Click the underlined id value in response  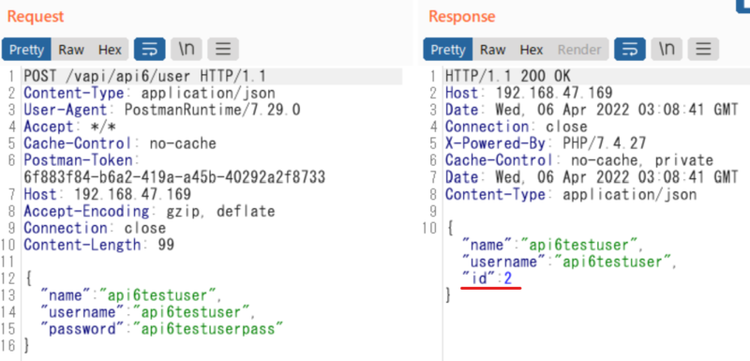click(x=507, y=278)
